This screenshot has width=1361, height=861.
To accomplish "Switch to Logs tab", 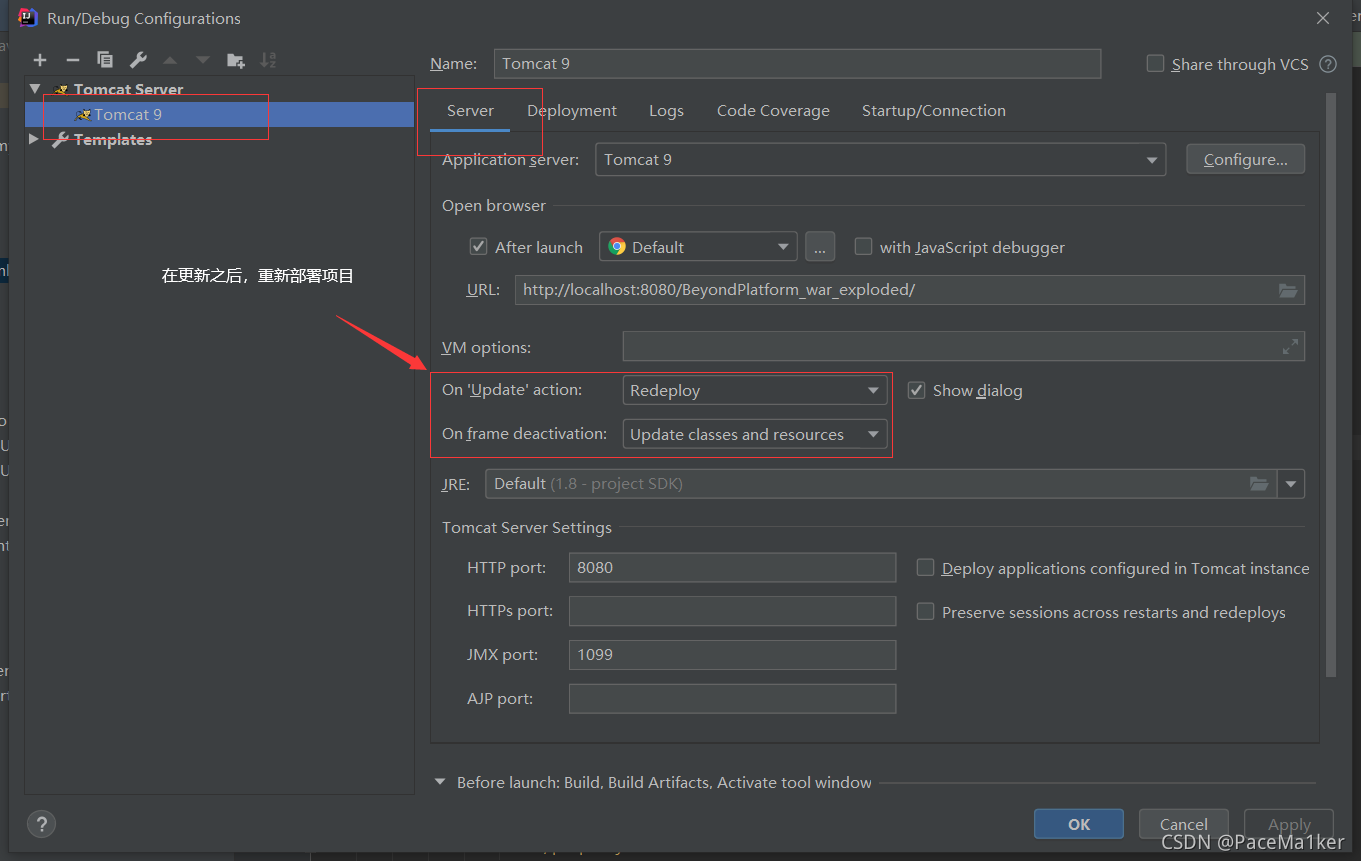I will click(666, 111).
